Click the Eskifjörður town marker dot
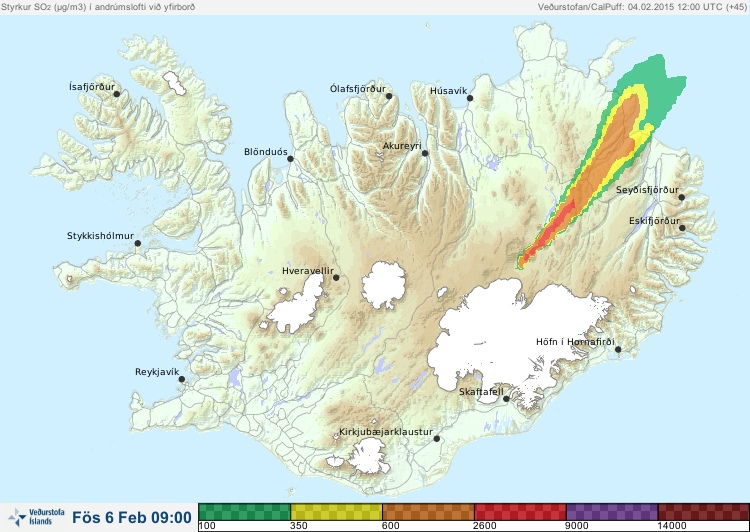Screen dimensions: 750x532 tap(683, 228)
